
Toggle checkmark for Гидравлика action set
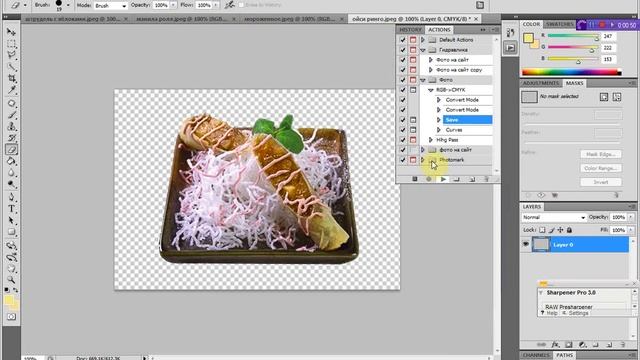402,50
